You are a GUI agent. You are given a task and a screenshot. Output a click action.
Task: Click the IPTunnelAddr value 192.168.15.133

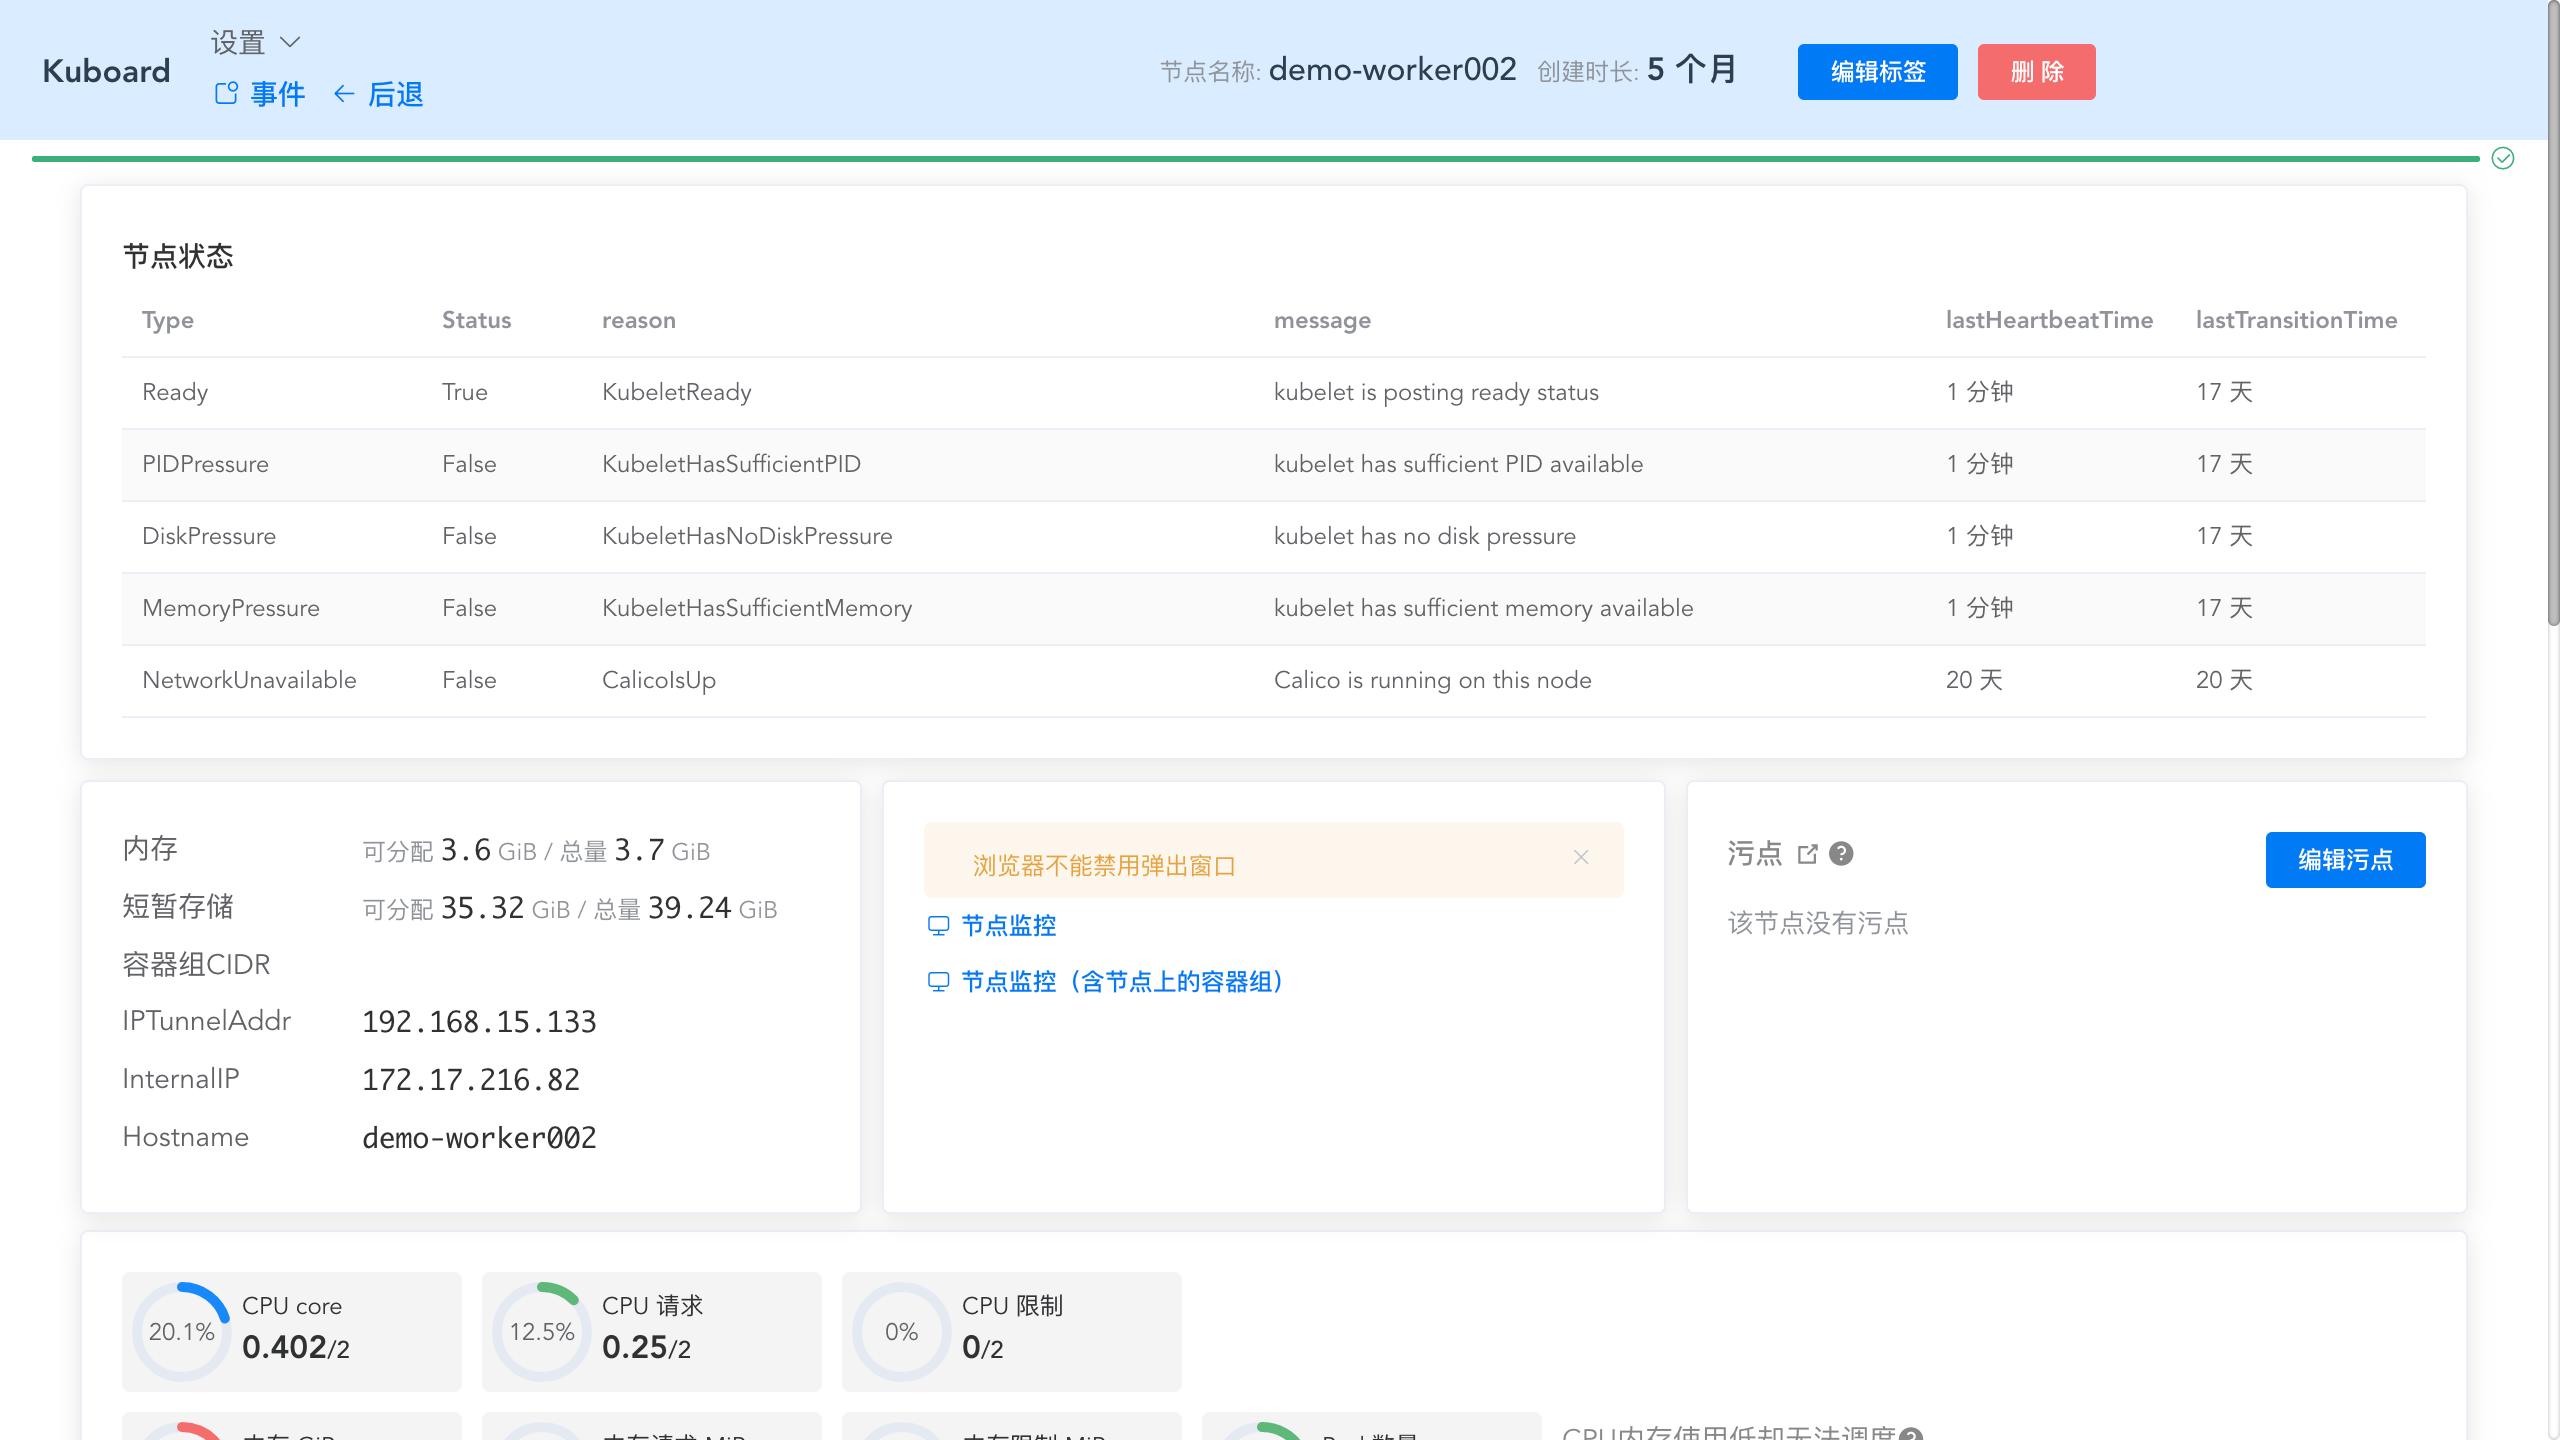click(479, 1022)
